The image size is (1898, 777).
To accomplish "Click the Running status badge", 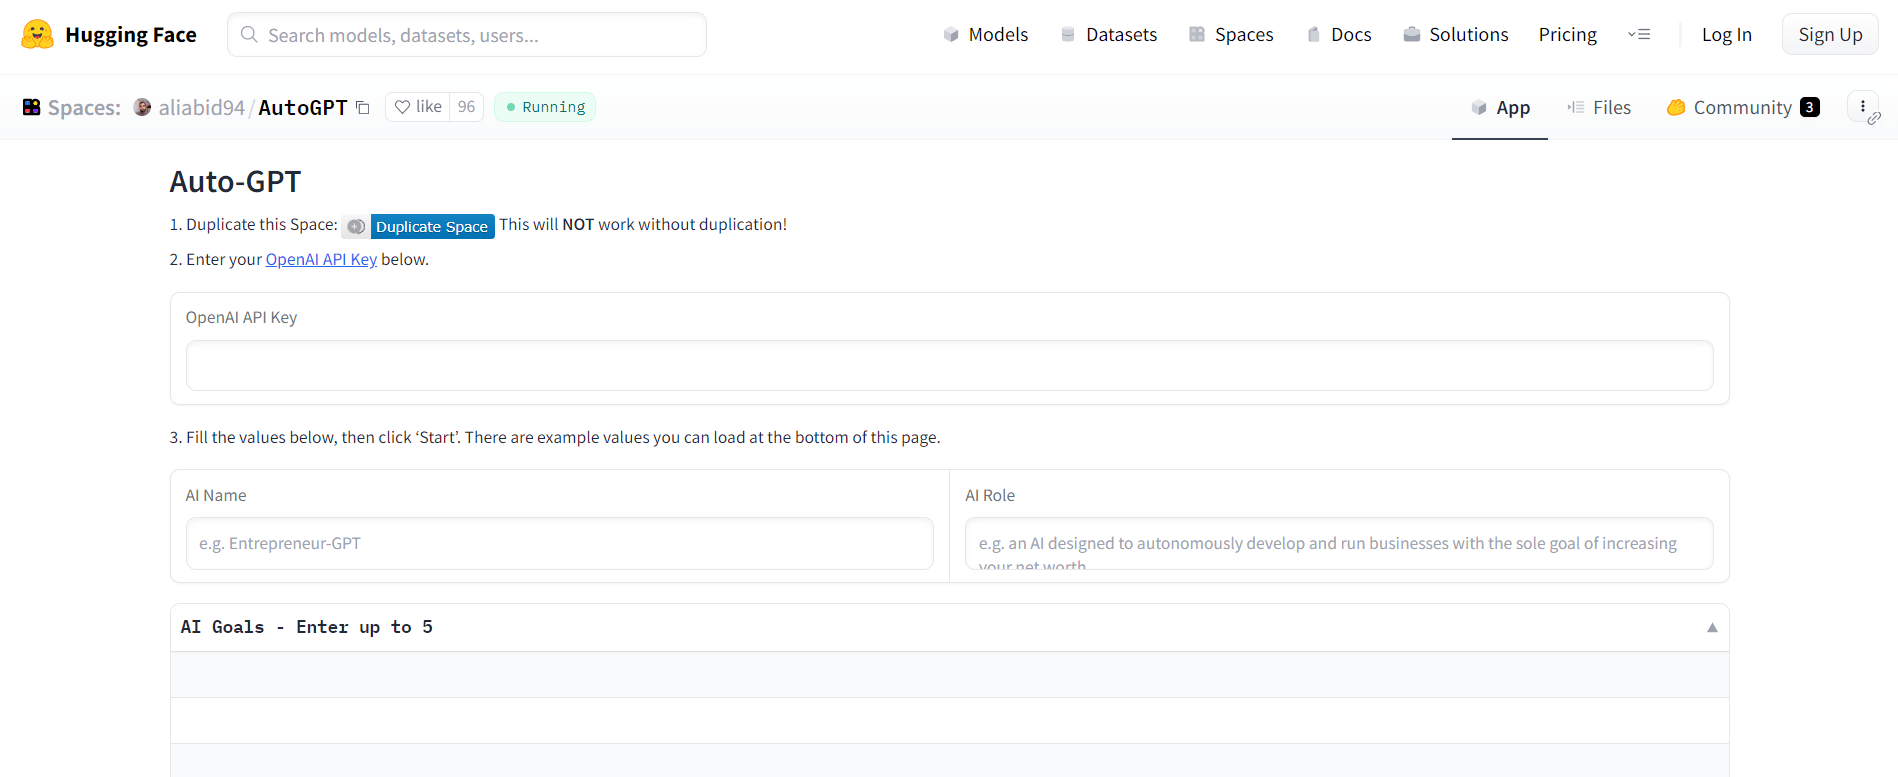I will (x=545, y=107).
